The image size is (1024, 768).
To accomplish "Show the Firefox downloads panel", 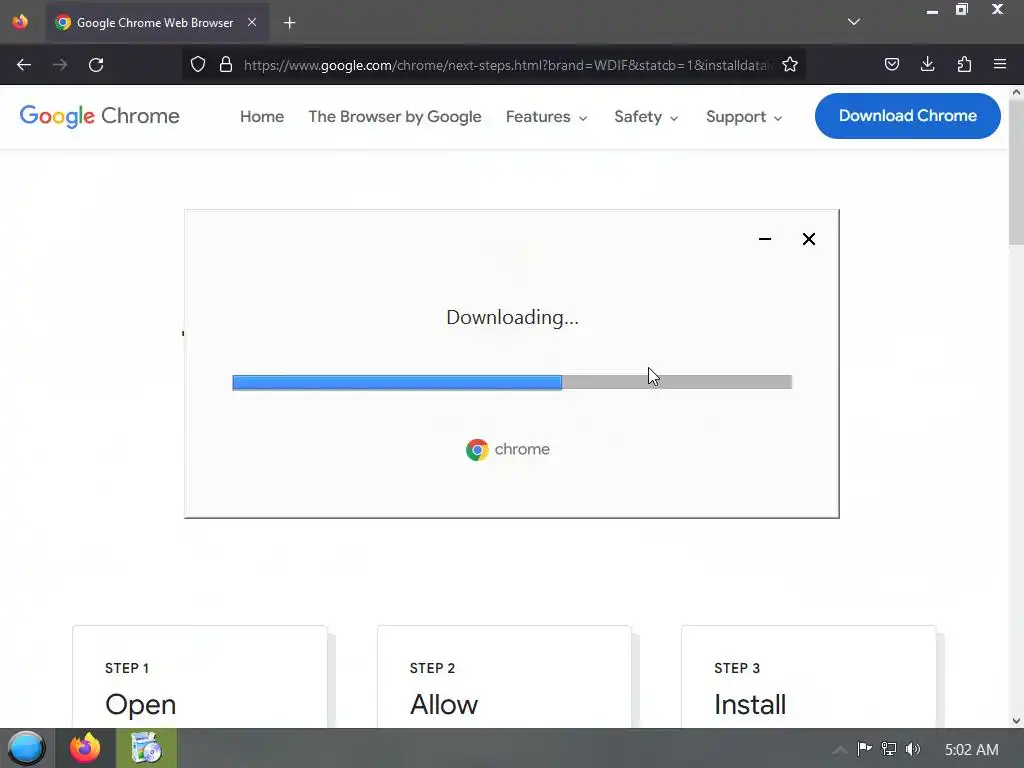I will tap(927, 64).
